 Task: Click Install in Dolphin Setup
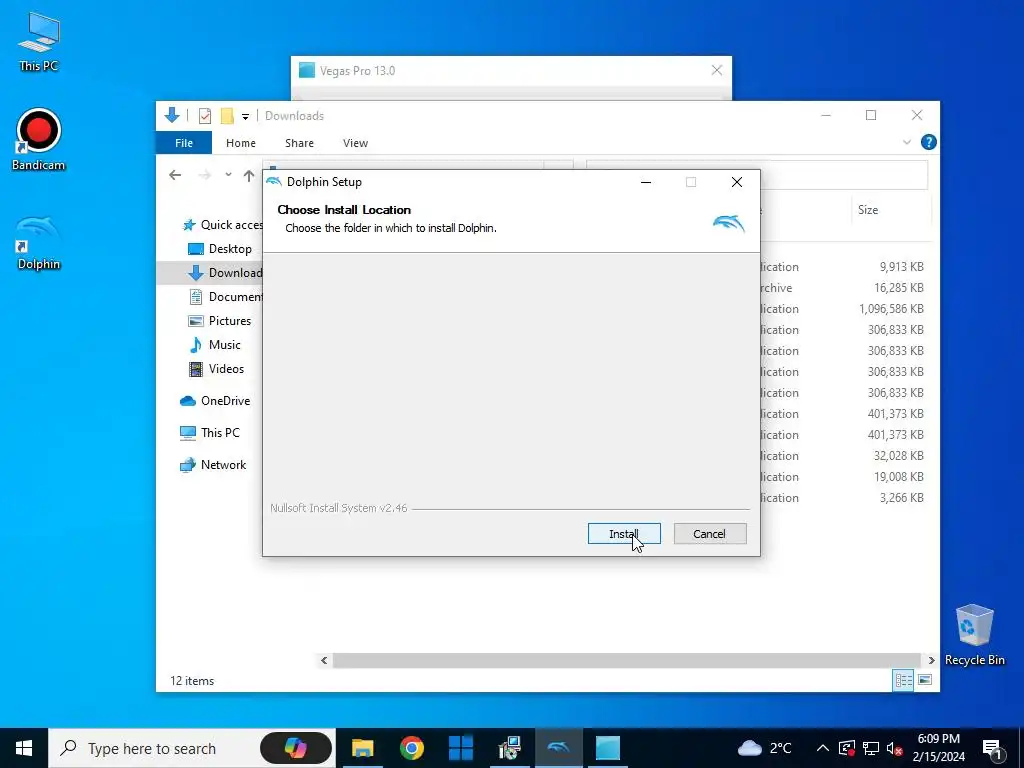click(624, 534)
